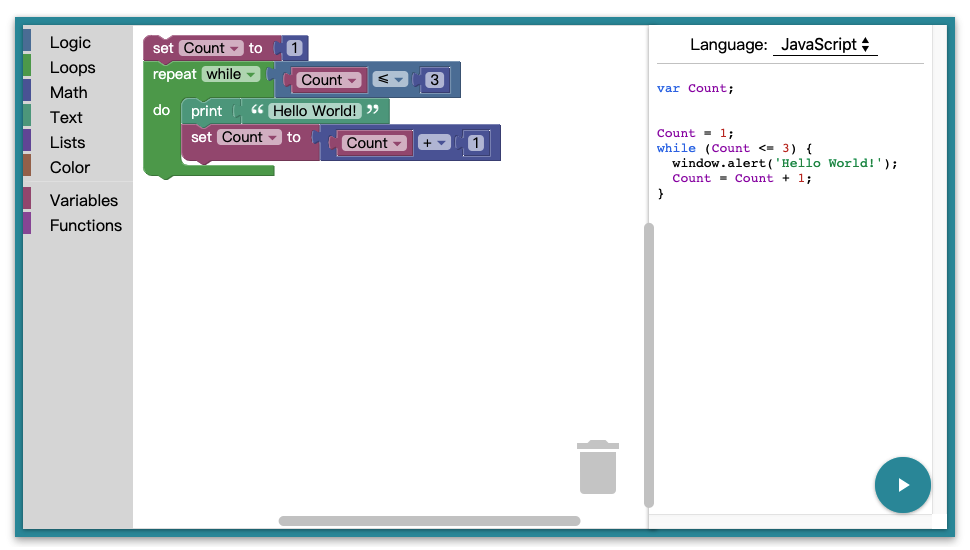This screenshot has height=550, width=970.
Task: Click the 'Language:' label
Action: (728, 45)
